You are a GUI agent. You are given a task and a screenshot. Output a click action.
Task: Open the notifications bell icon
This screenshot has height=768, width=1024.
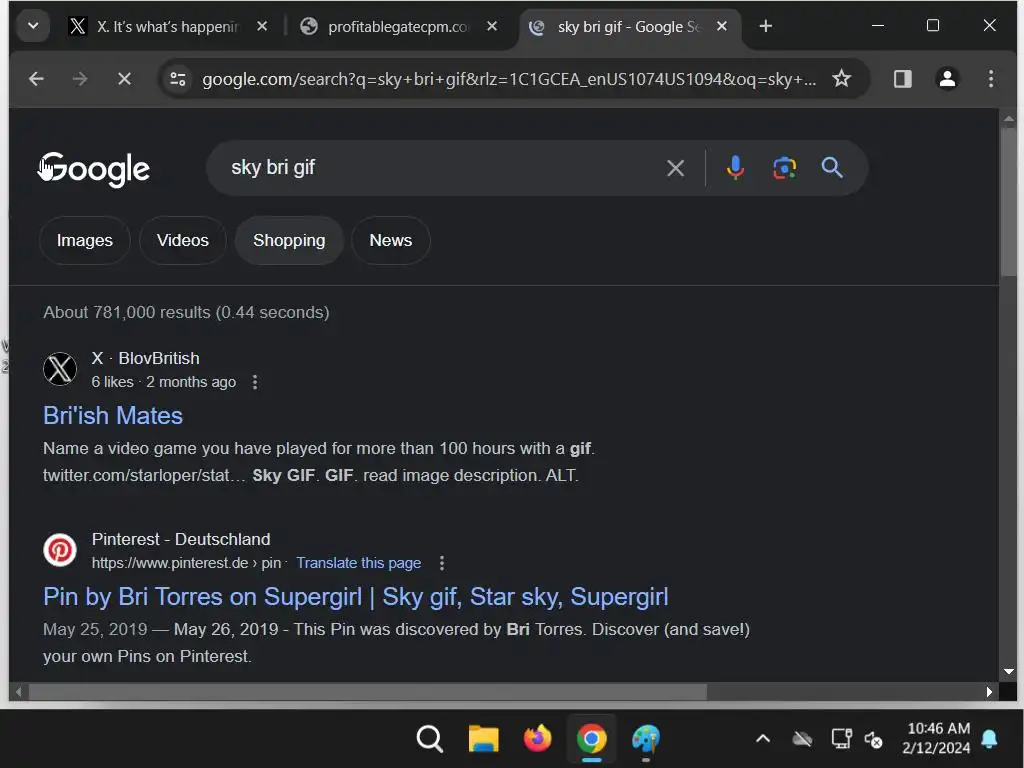(x=989, y=739)
